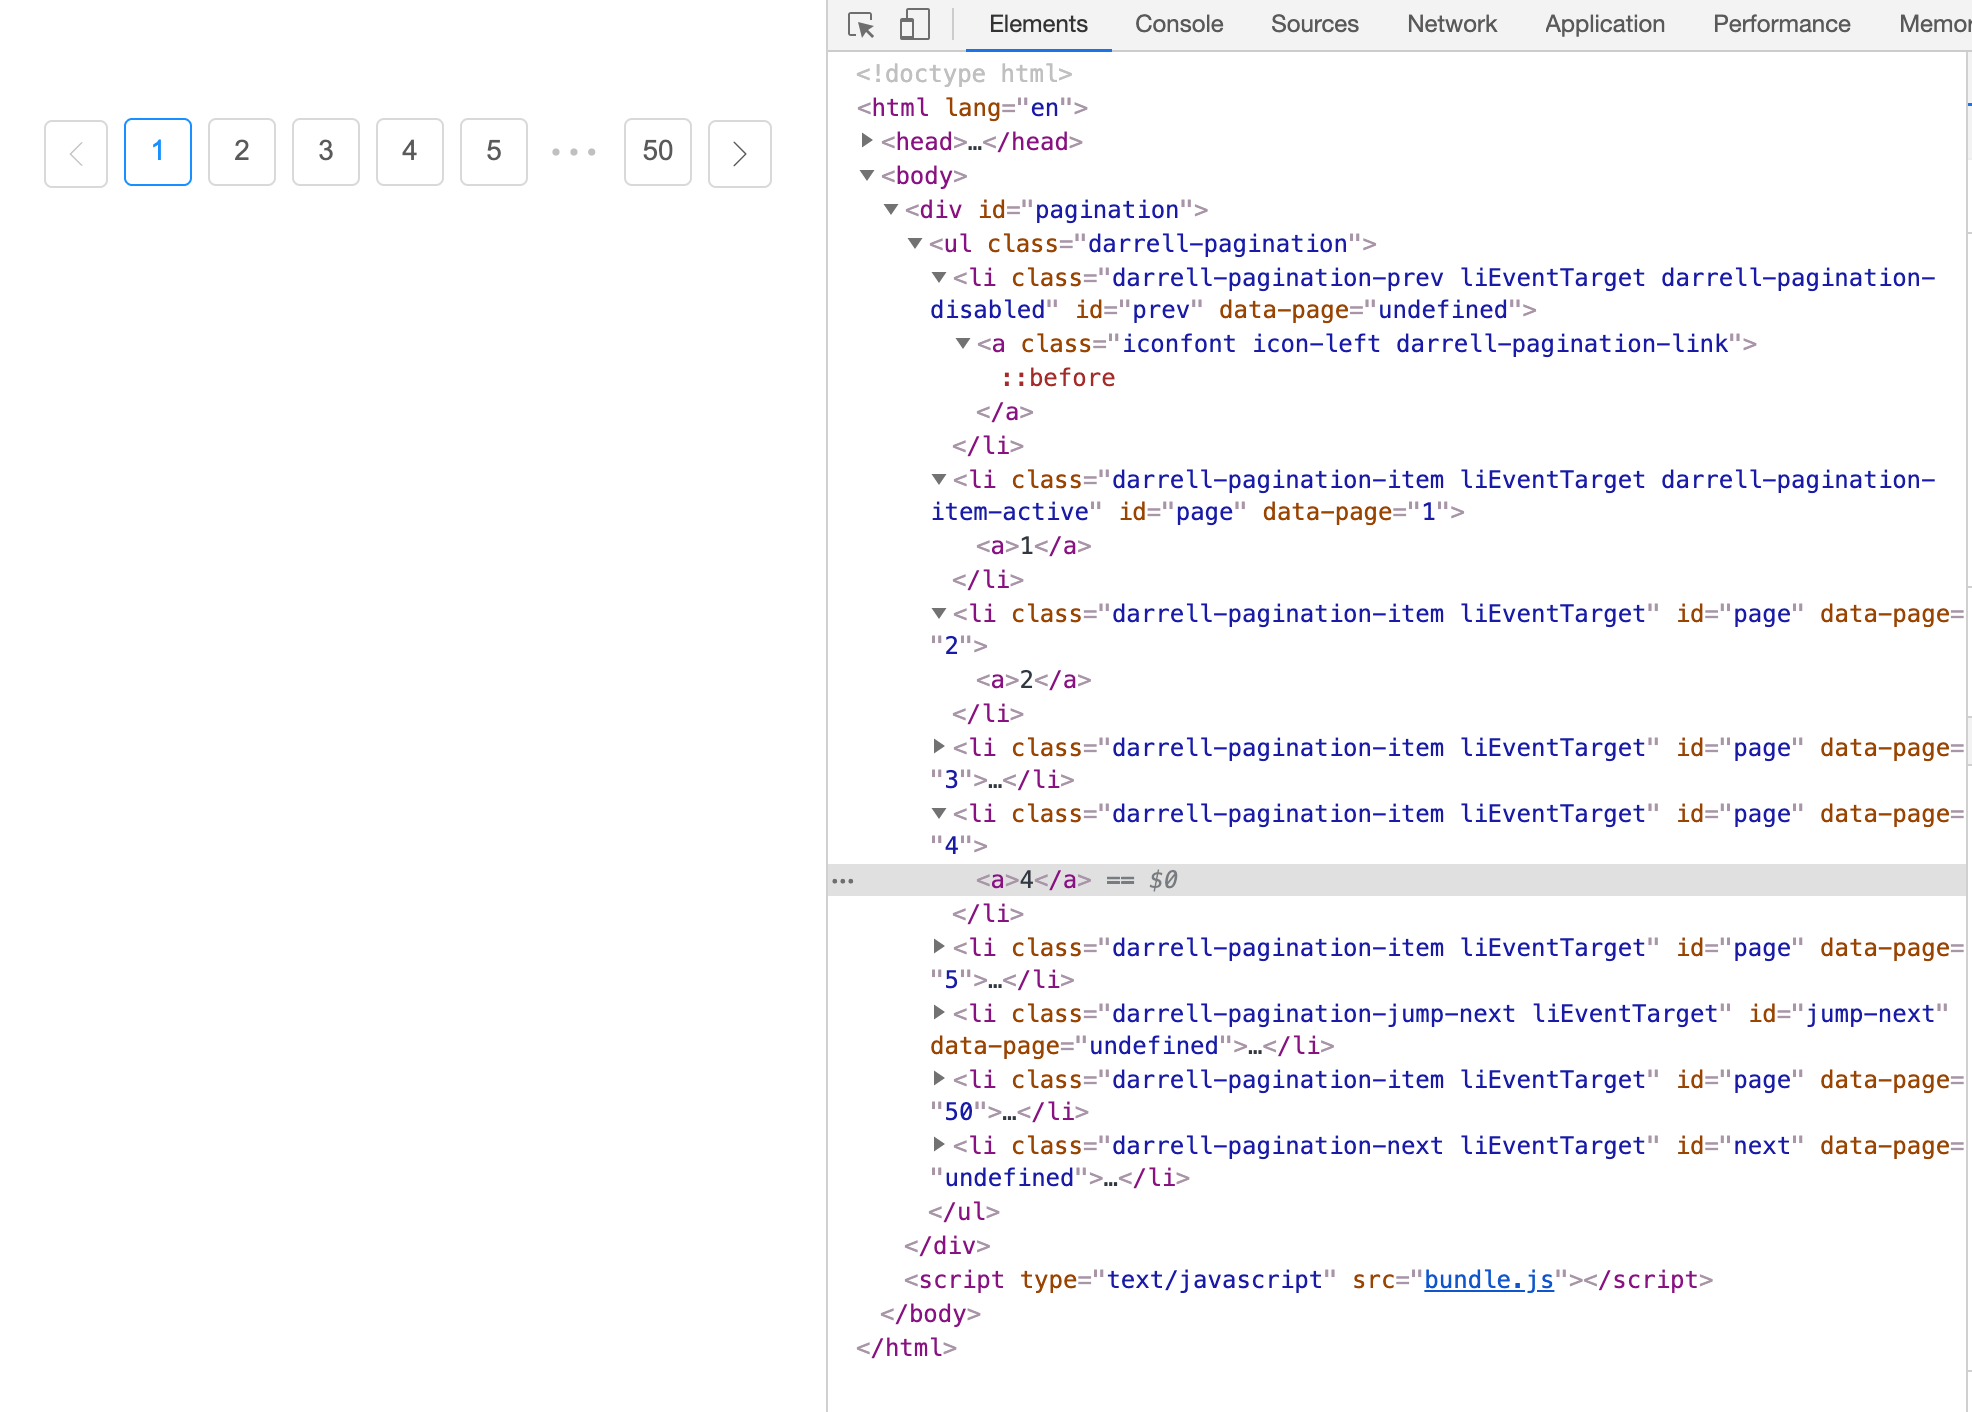Image resolution: width=1972 pixels, height=1412 pixels.
Task: Click the next page arrow button
Action: [x=739, y=153]
